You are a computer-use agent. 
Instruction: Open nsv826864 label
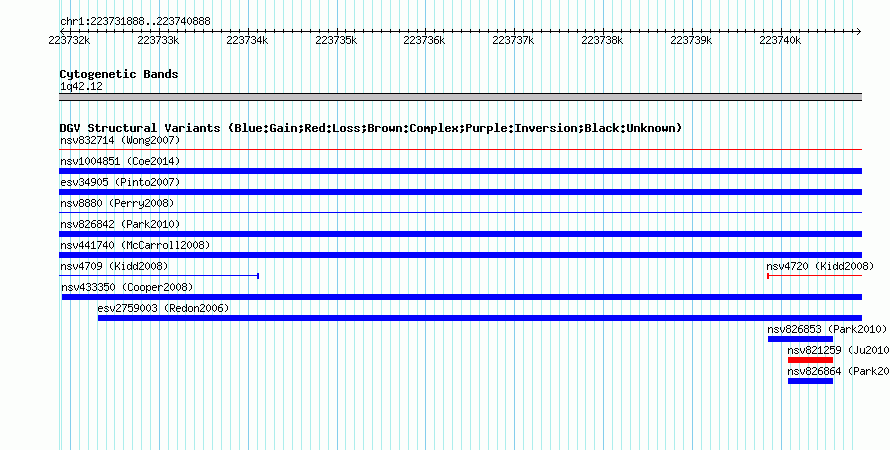(x=838, y=371)
